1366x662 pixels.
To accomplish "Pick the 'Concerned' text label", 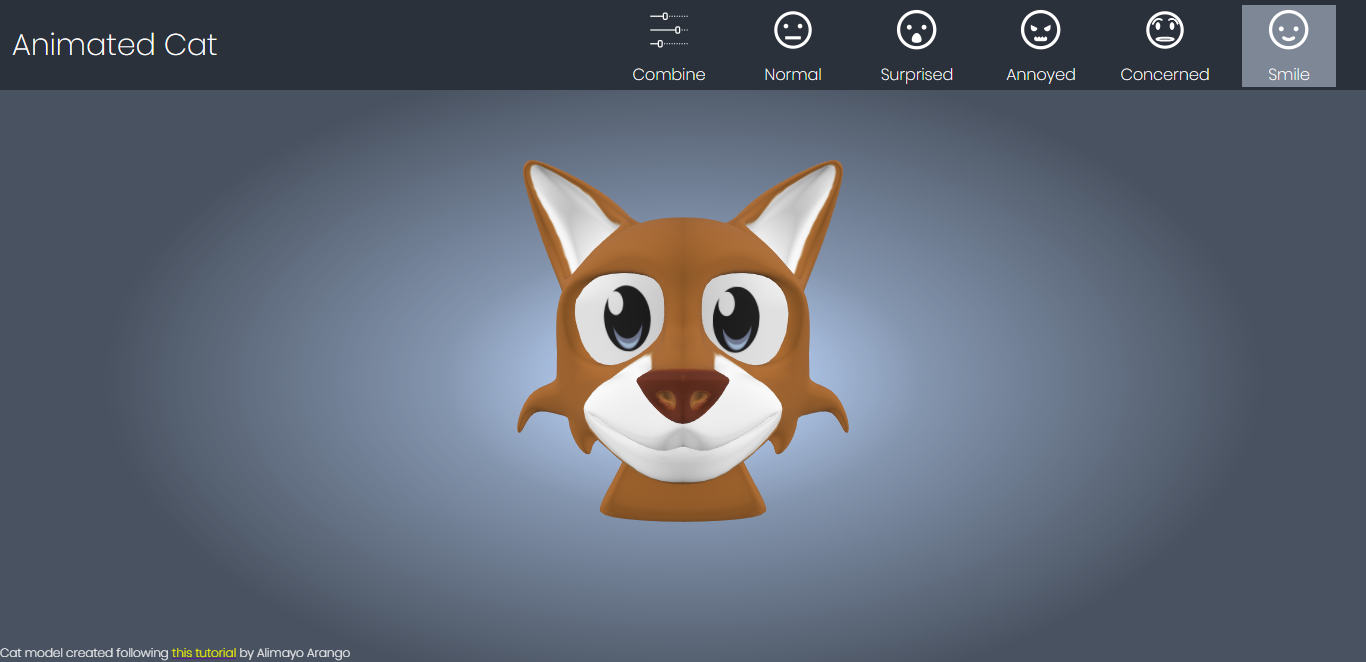I will click(1164, 75).
